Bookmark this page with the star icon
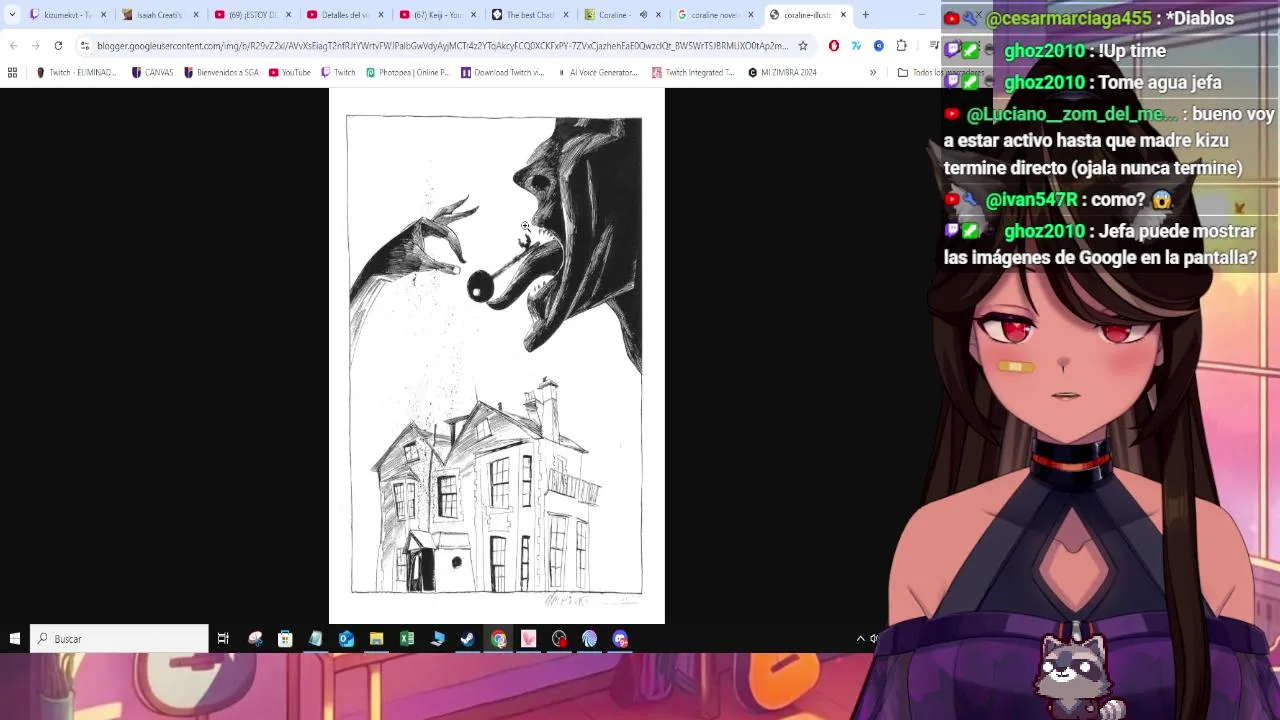Image resolution: width=1280 pixels, height=720 pixels. [802, 46]
